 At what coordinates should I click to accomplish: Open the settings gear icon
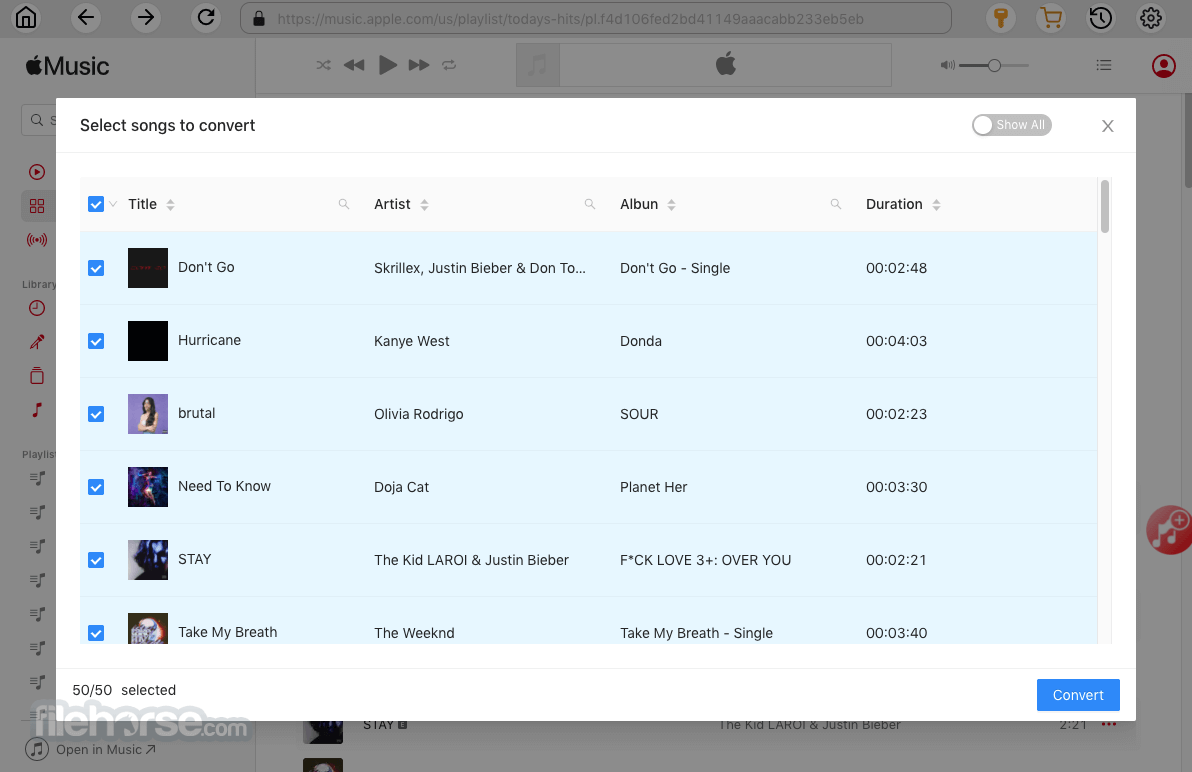pos(1151,17)
